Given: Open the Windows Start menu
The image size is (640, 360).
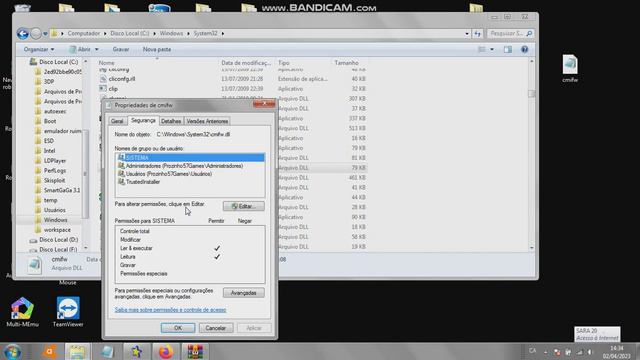Looking at the screenshot, I should (x=13, y=351).
